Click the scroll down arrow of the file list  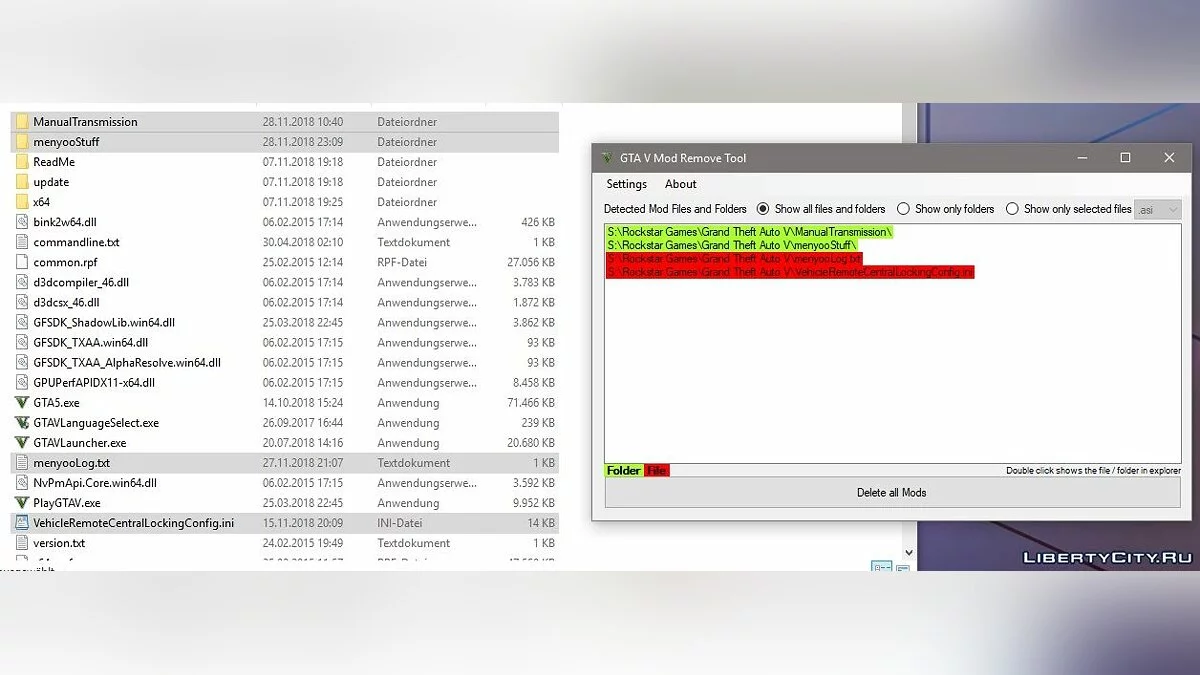pos(908,552)
